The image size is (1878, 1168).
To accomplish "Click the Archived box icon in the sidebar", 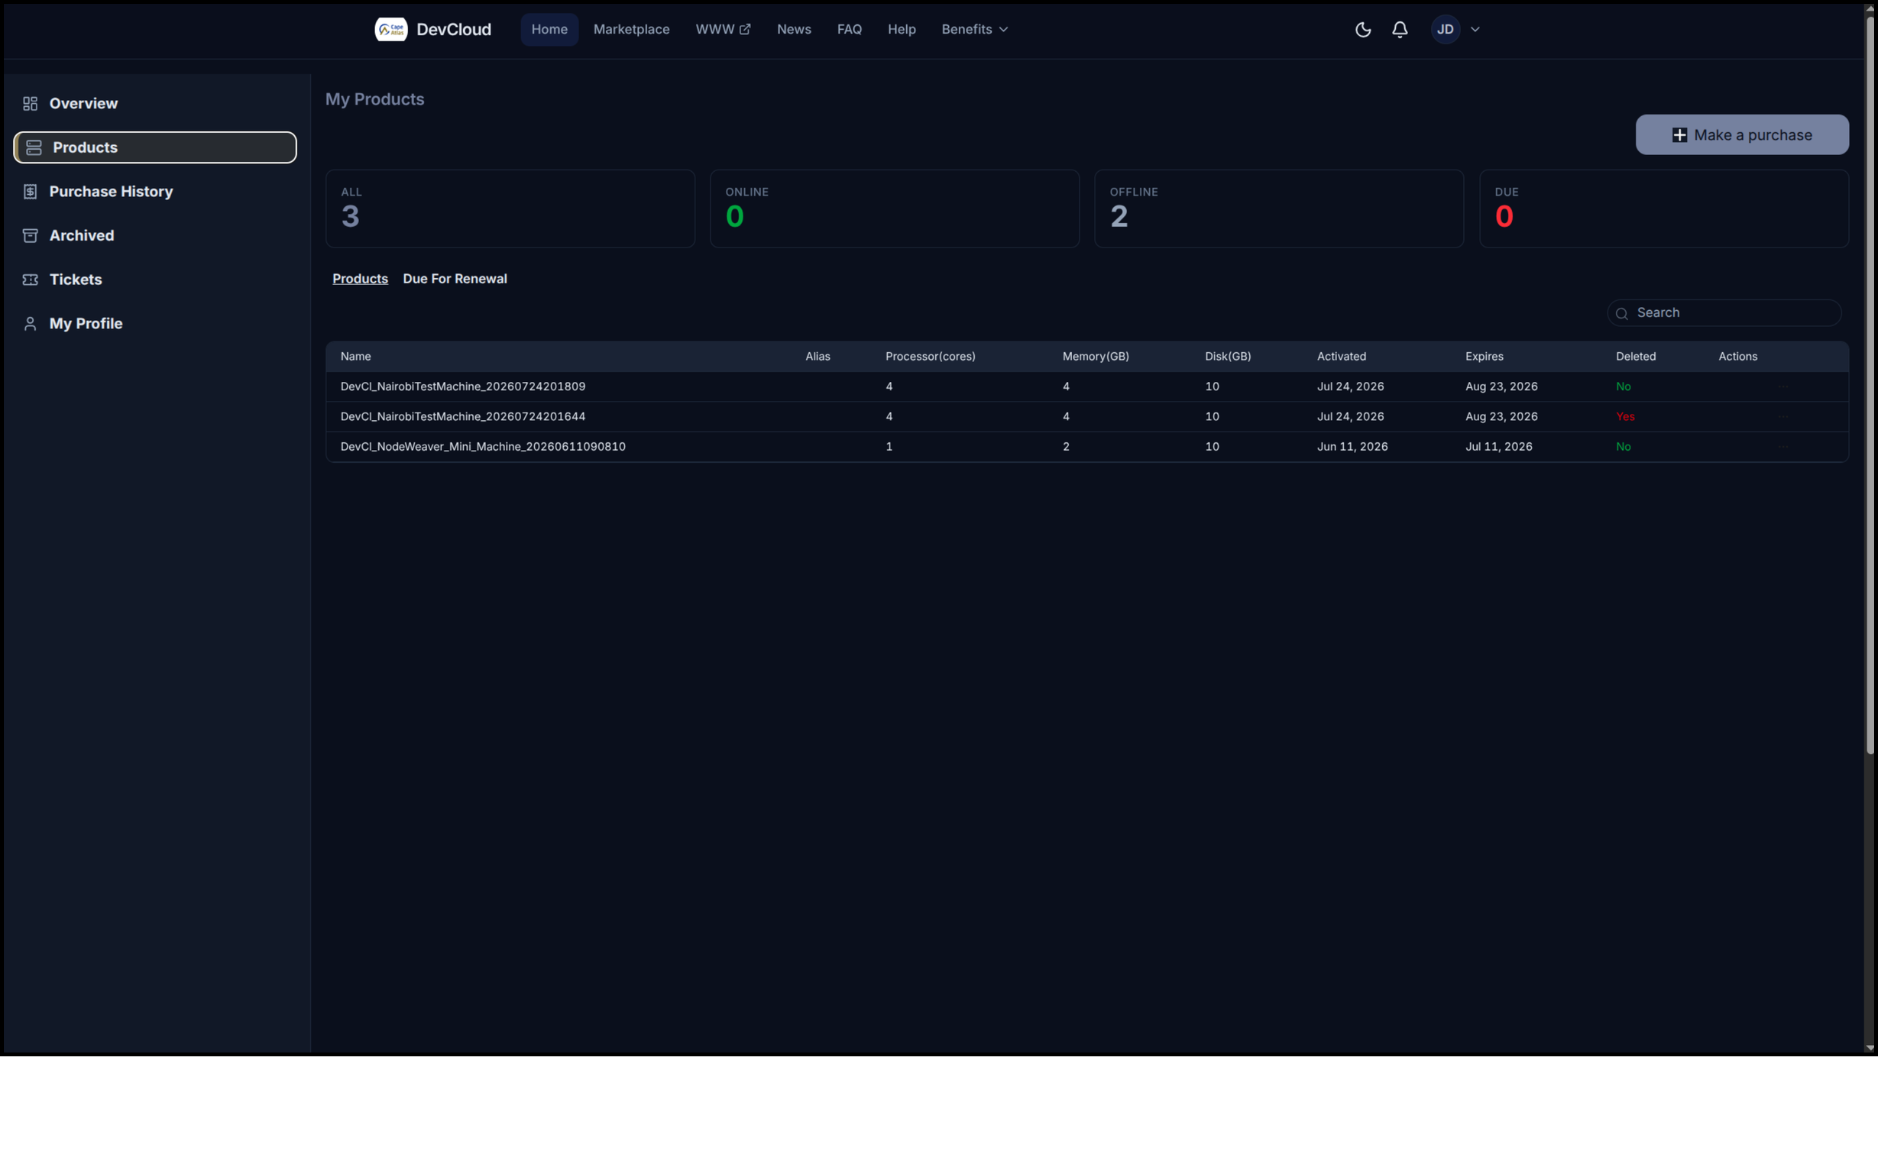I will point(30,236).
